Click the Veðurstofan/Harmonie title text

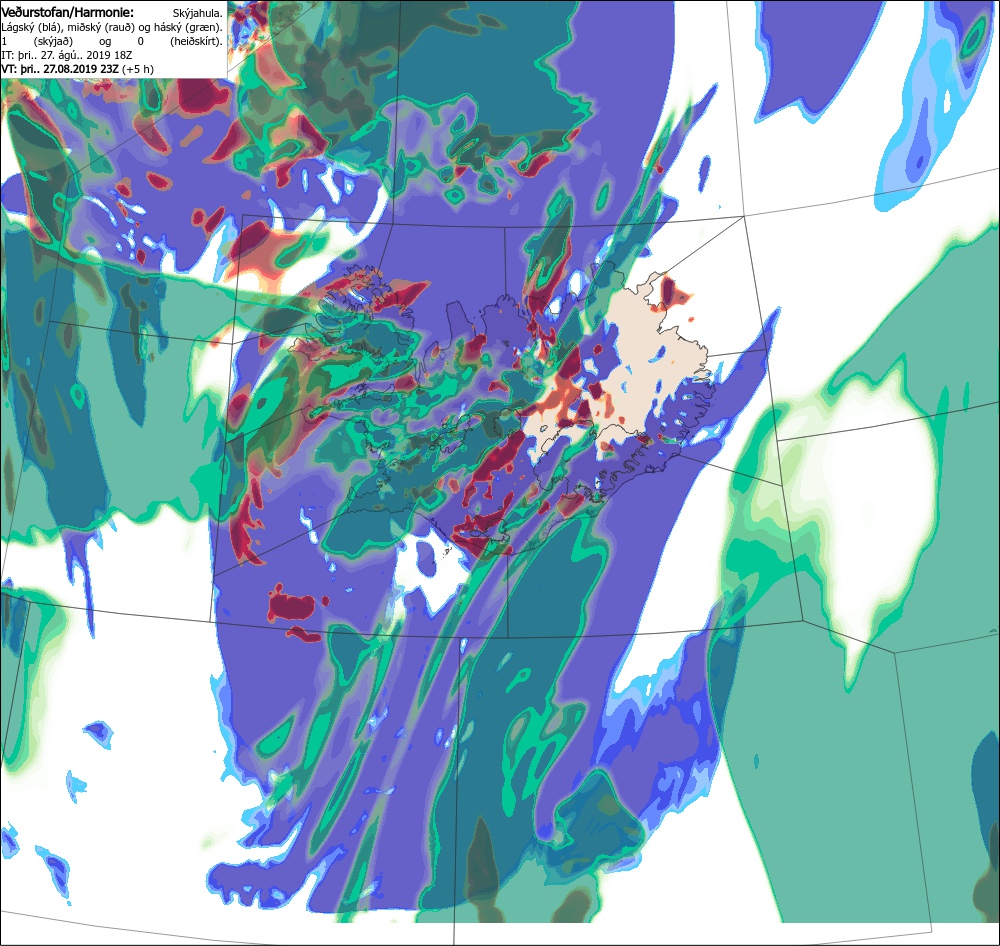click(68, 13)
